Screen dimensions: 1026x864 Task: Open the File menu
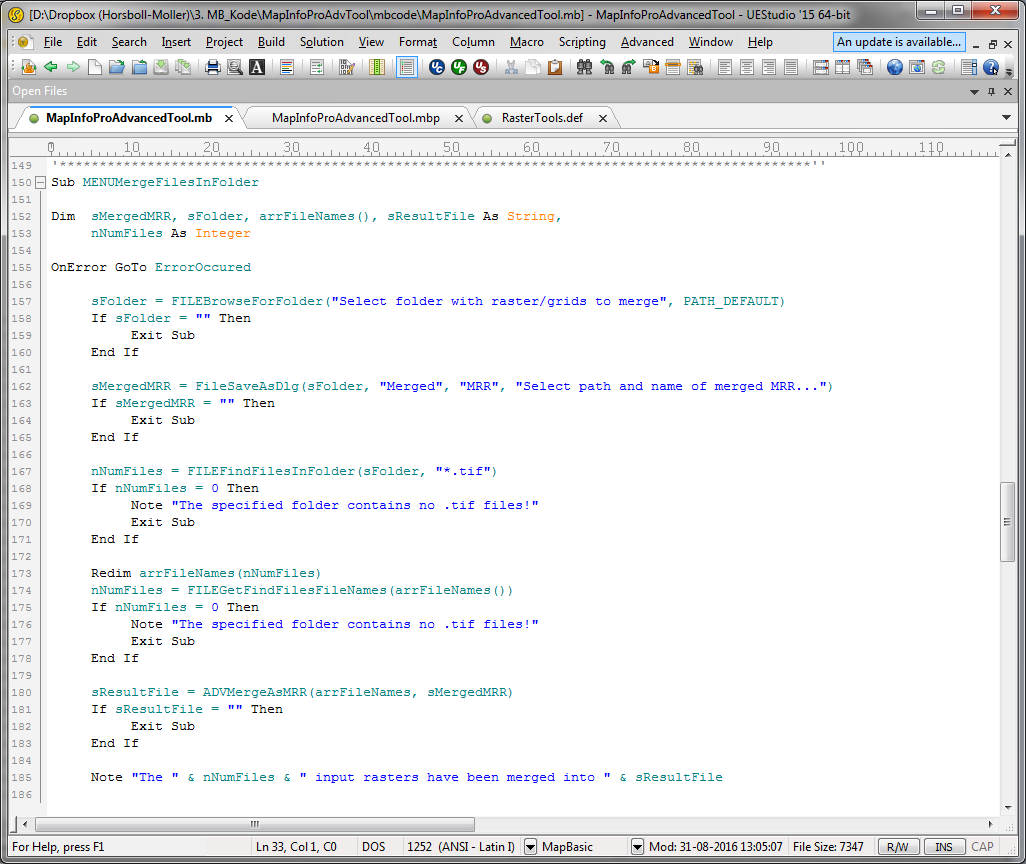[53, 42]
